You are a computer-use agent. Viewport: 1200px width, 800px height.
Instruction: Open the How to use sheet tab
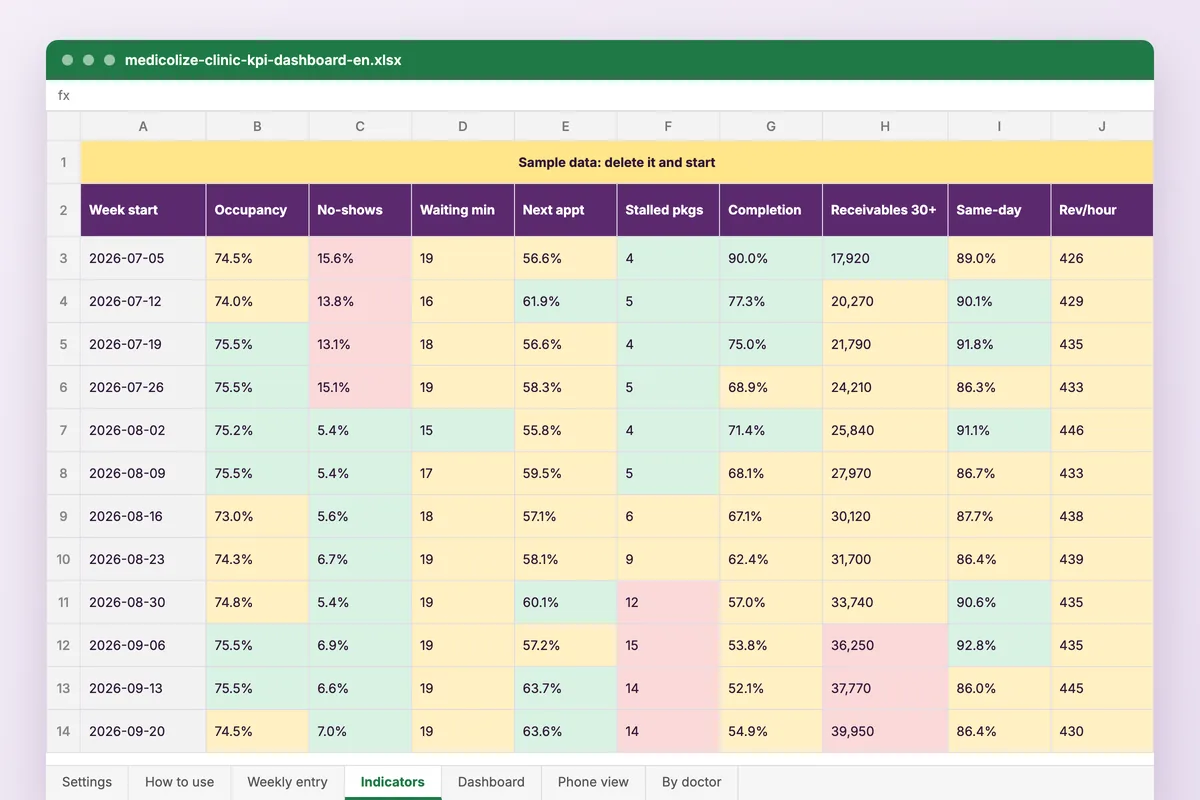[179, 782]
